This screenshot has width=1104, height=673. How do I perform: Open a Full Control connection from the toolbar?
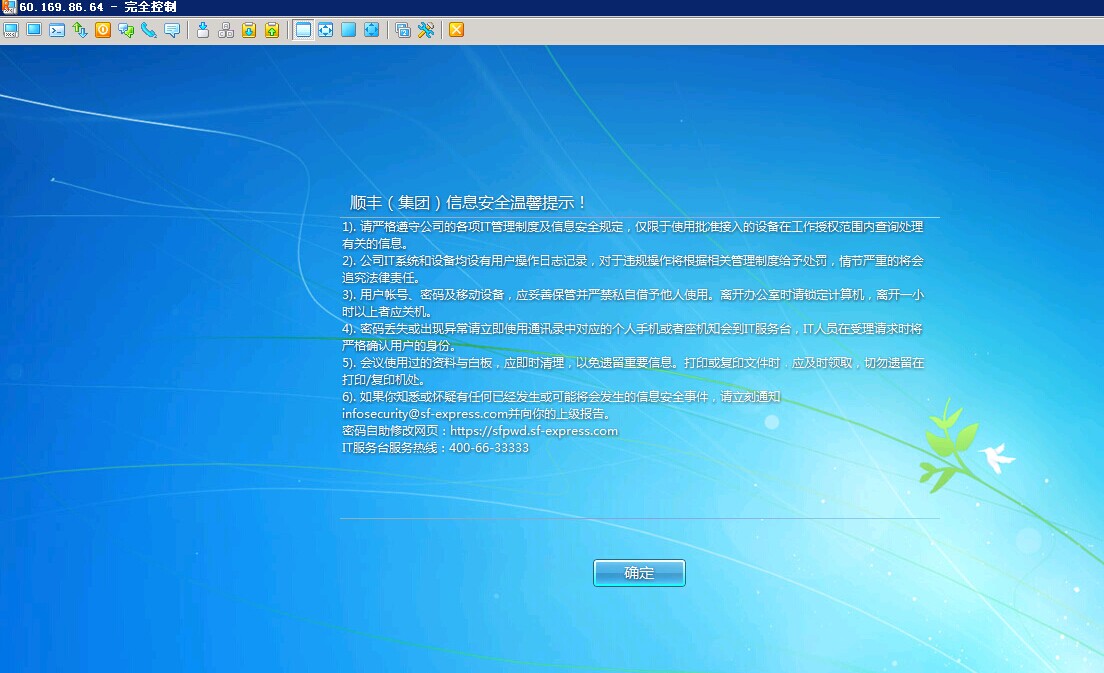tap(11, 30)
